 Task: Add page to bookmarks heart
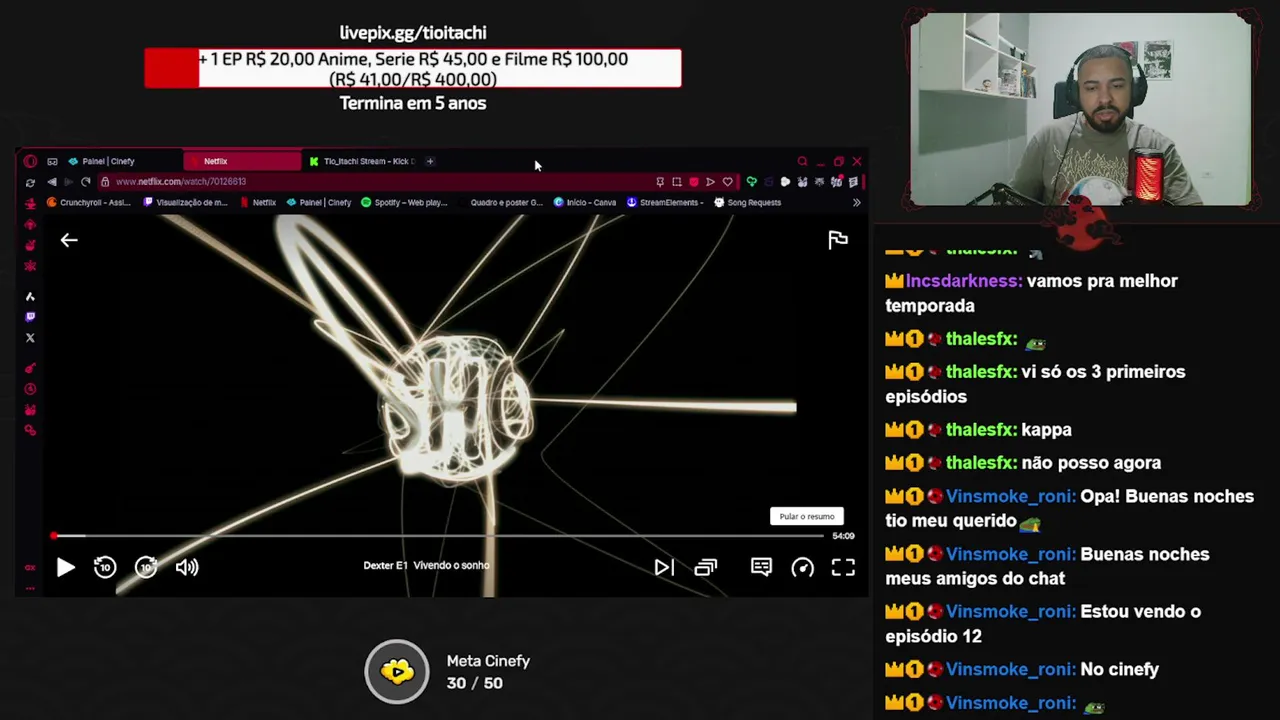728,182
